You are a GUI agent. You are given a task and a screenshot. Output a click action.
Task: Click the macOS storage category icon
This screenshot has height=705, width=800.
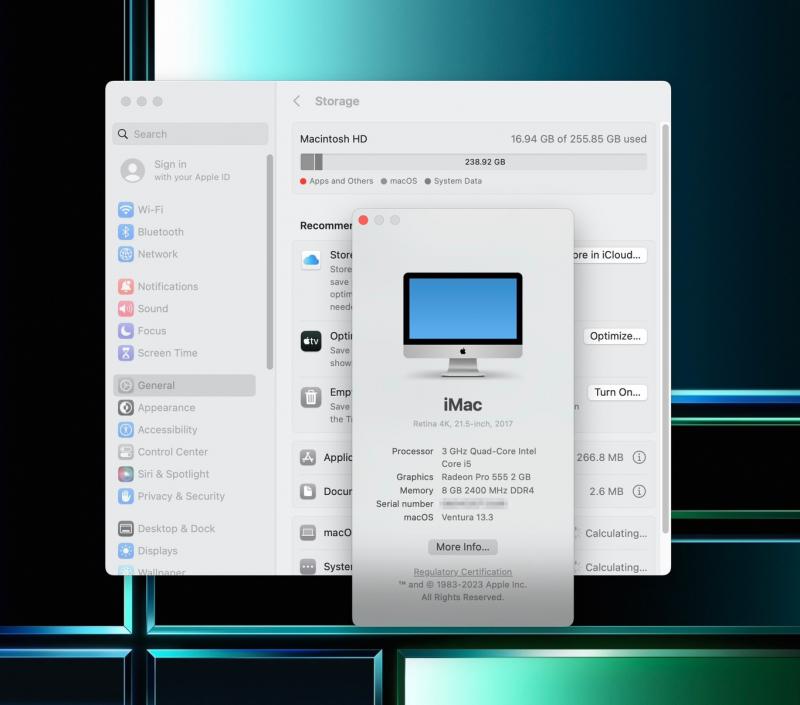tap(308, 533)
